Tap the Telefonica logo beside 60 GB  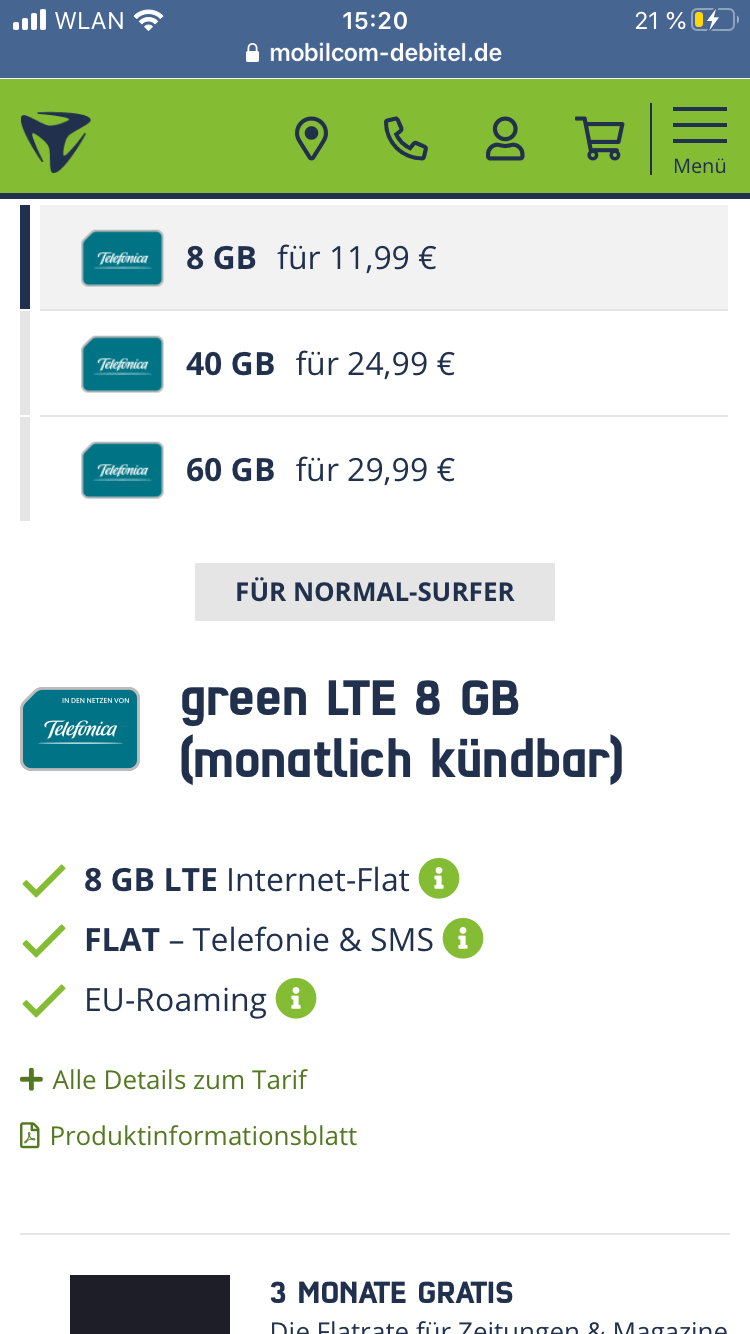click(122, 470)
